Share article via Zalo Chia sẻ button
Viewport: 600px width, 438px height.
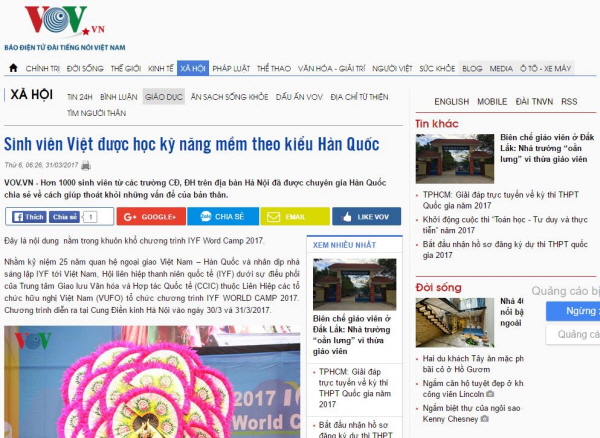click(x=223, y=217)
